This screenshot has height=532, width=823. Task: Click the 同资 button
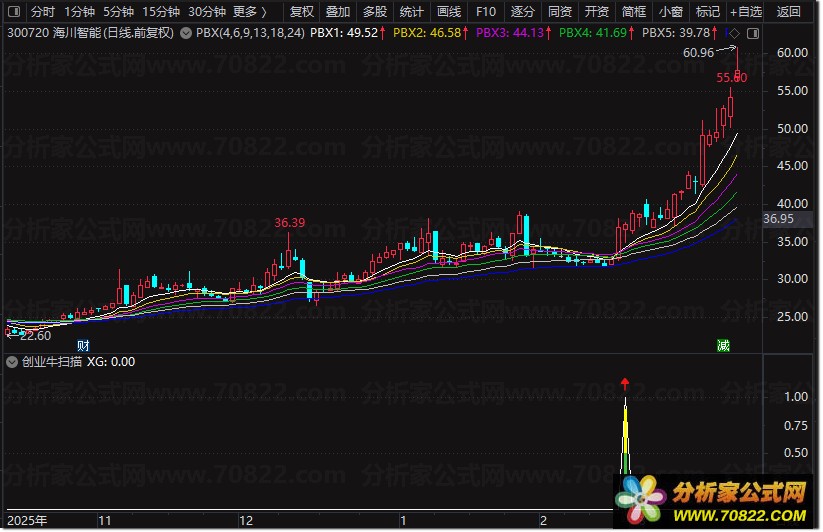point(560,11)
